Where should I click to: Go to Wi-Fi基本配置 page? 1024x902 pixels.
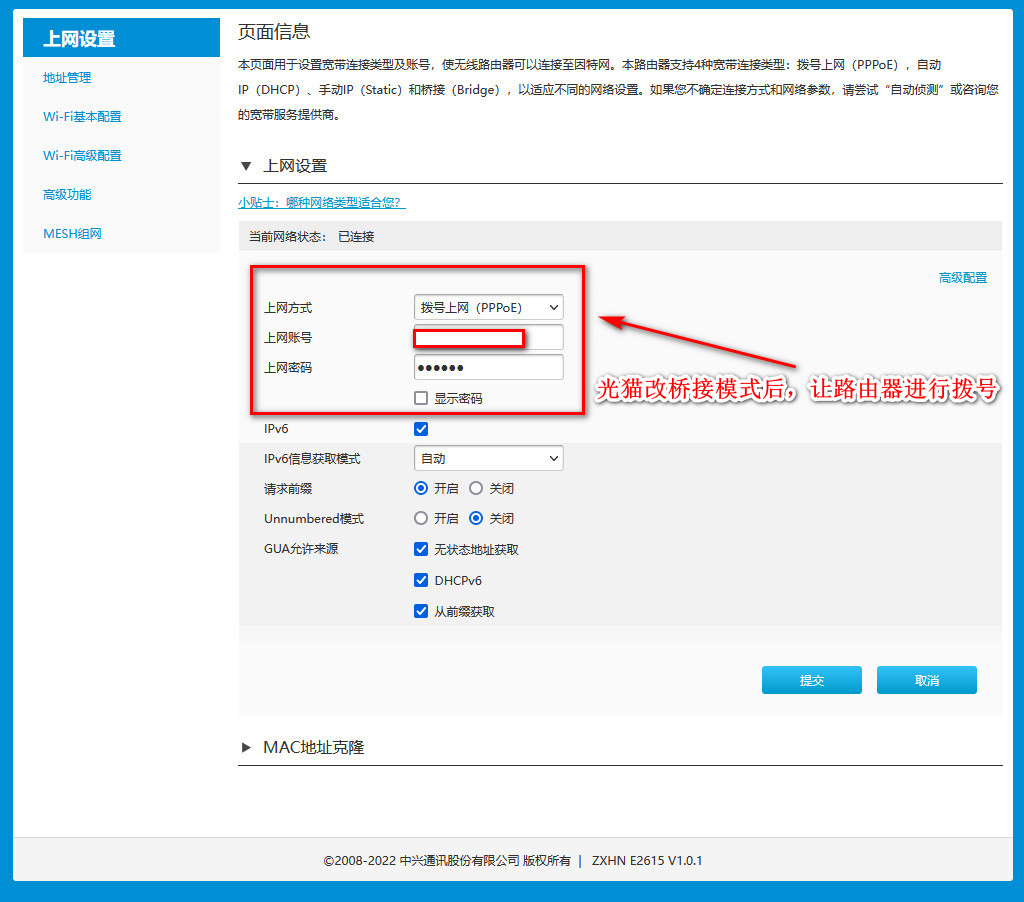[x=82, y=117]
